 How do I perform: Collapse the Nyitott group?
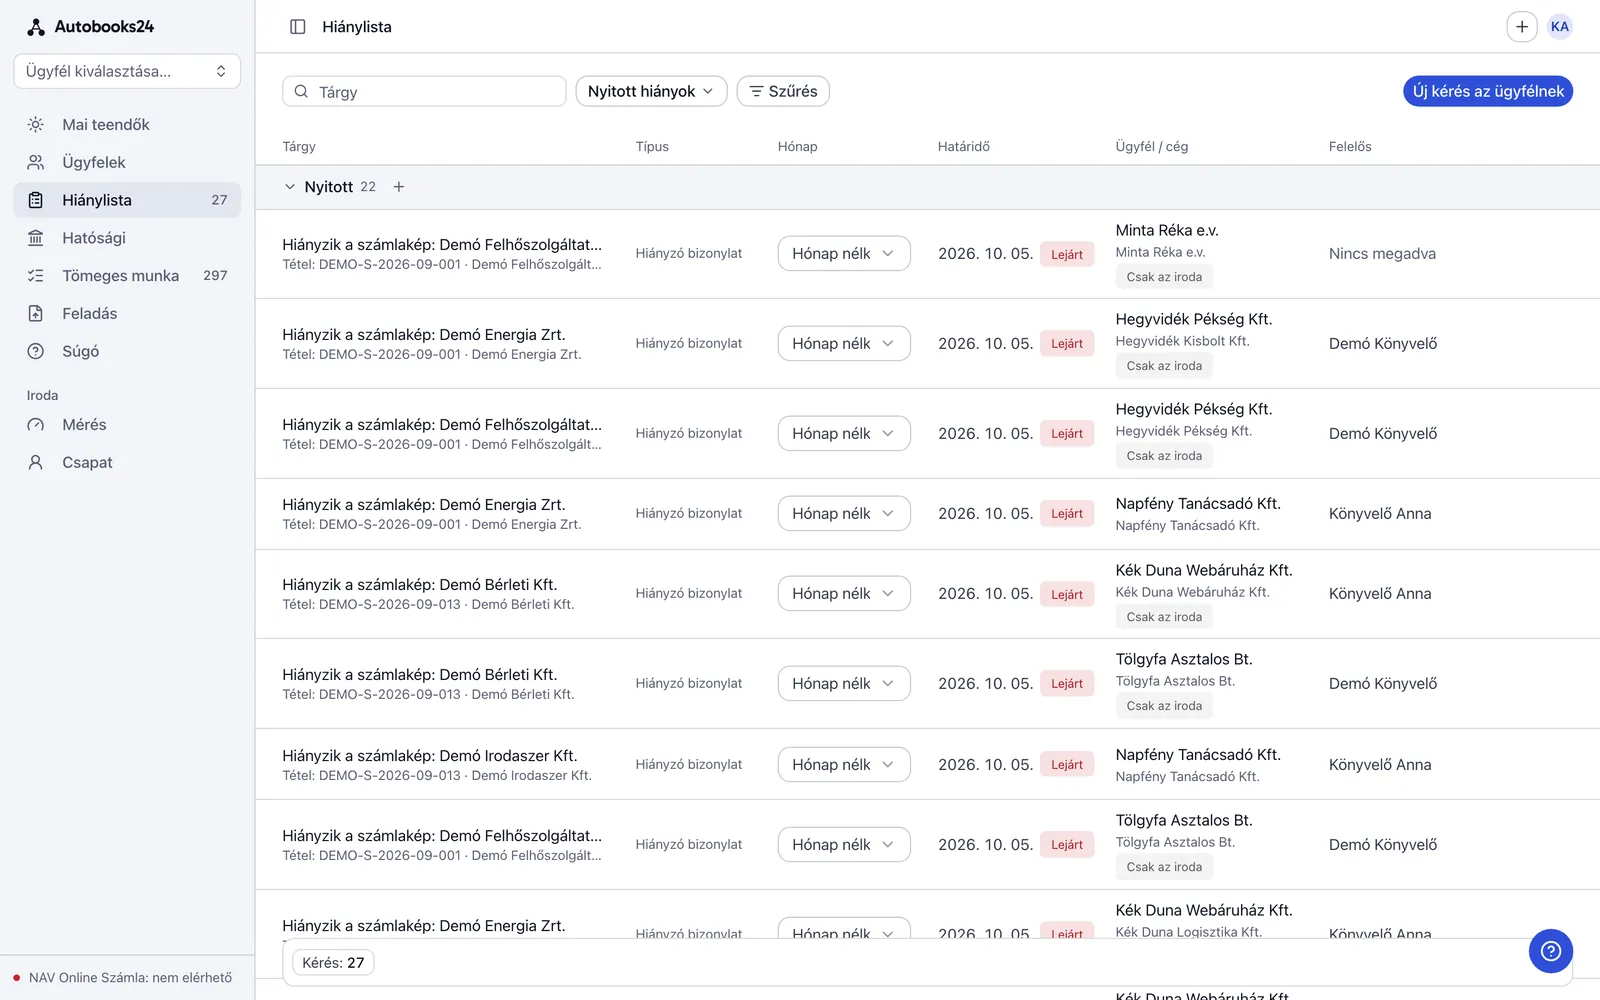tap(290, 187)
